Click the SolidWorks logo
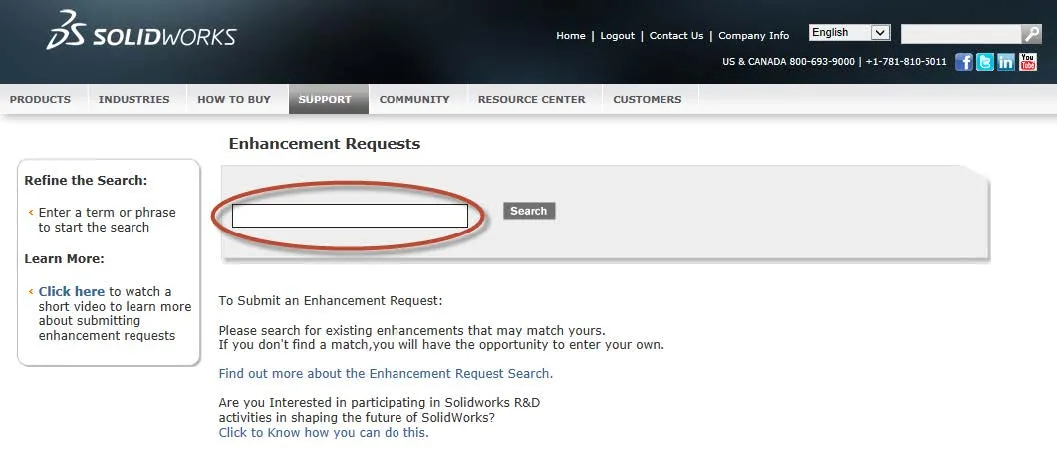The image size is (1057, 464). tap(142, 31)
